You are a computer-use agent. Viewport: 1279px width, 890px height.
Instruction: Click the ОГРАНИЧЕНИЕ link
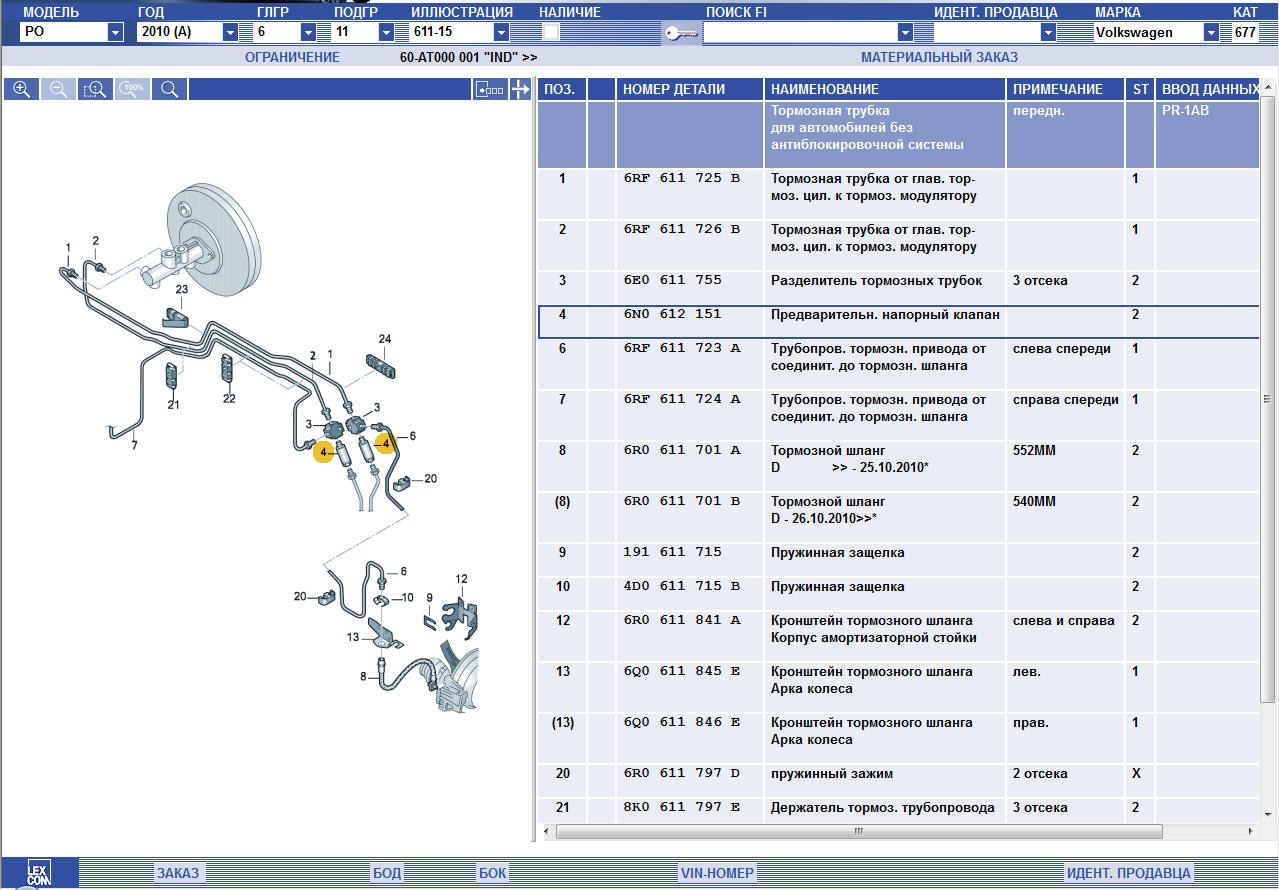[x=292, y=57]
